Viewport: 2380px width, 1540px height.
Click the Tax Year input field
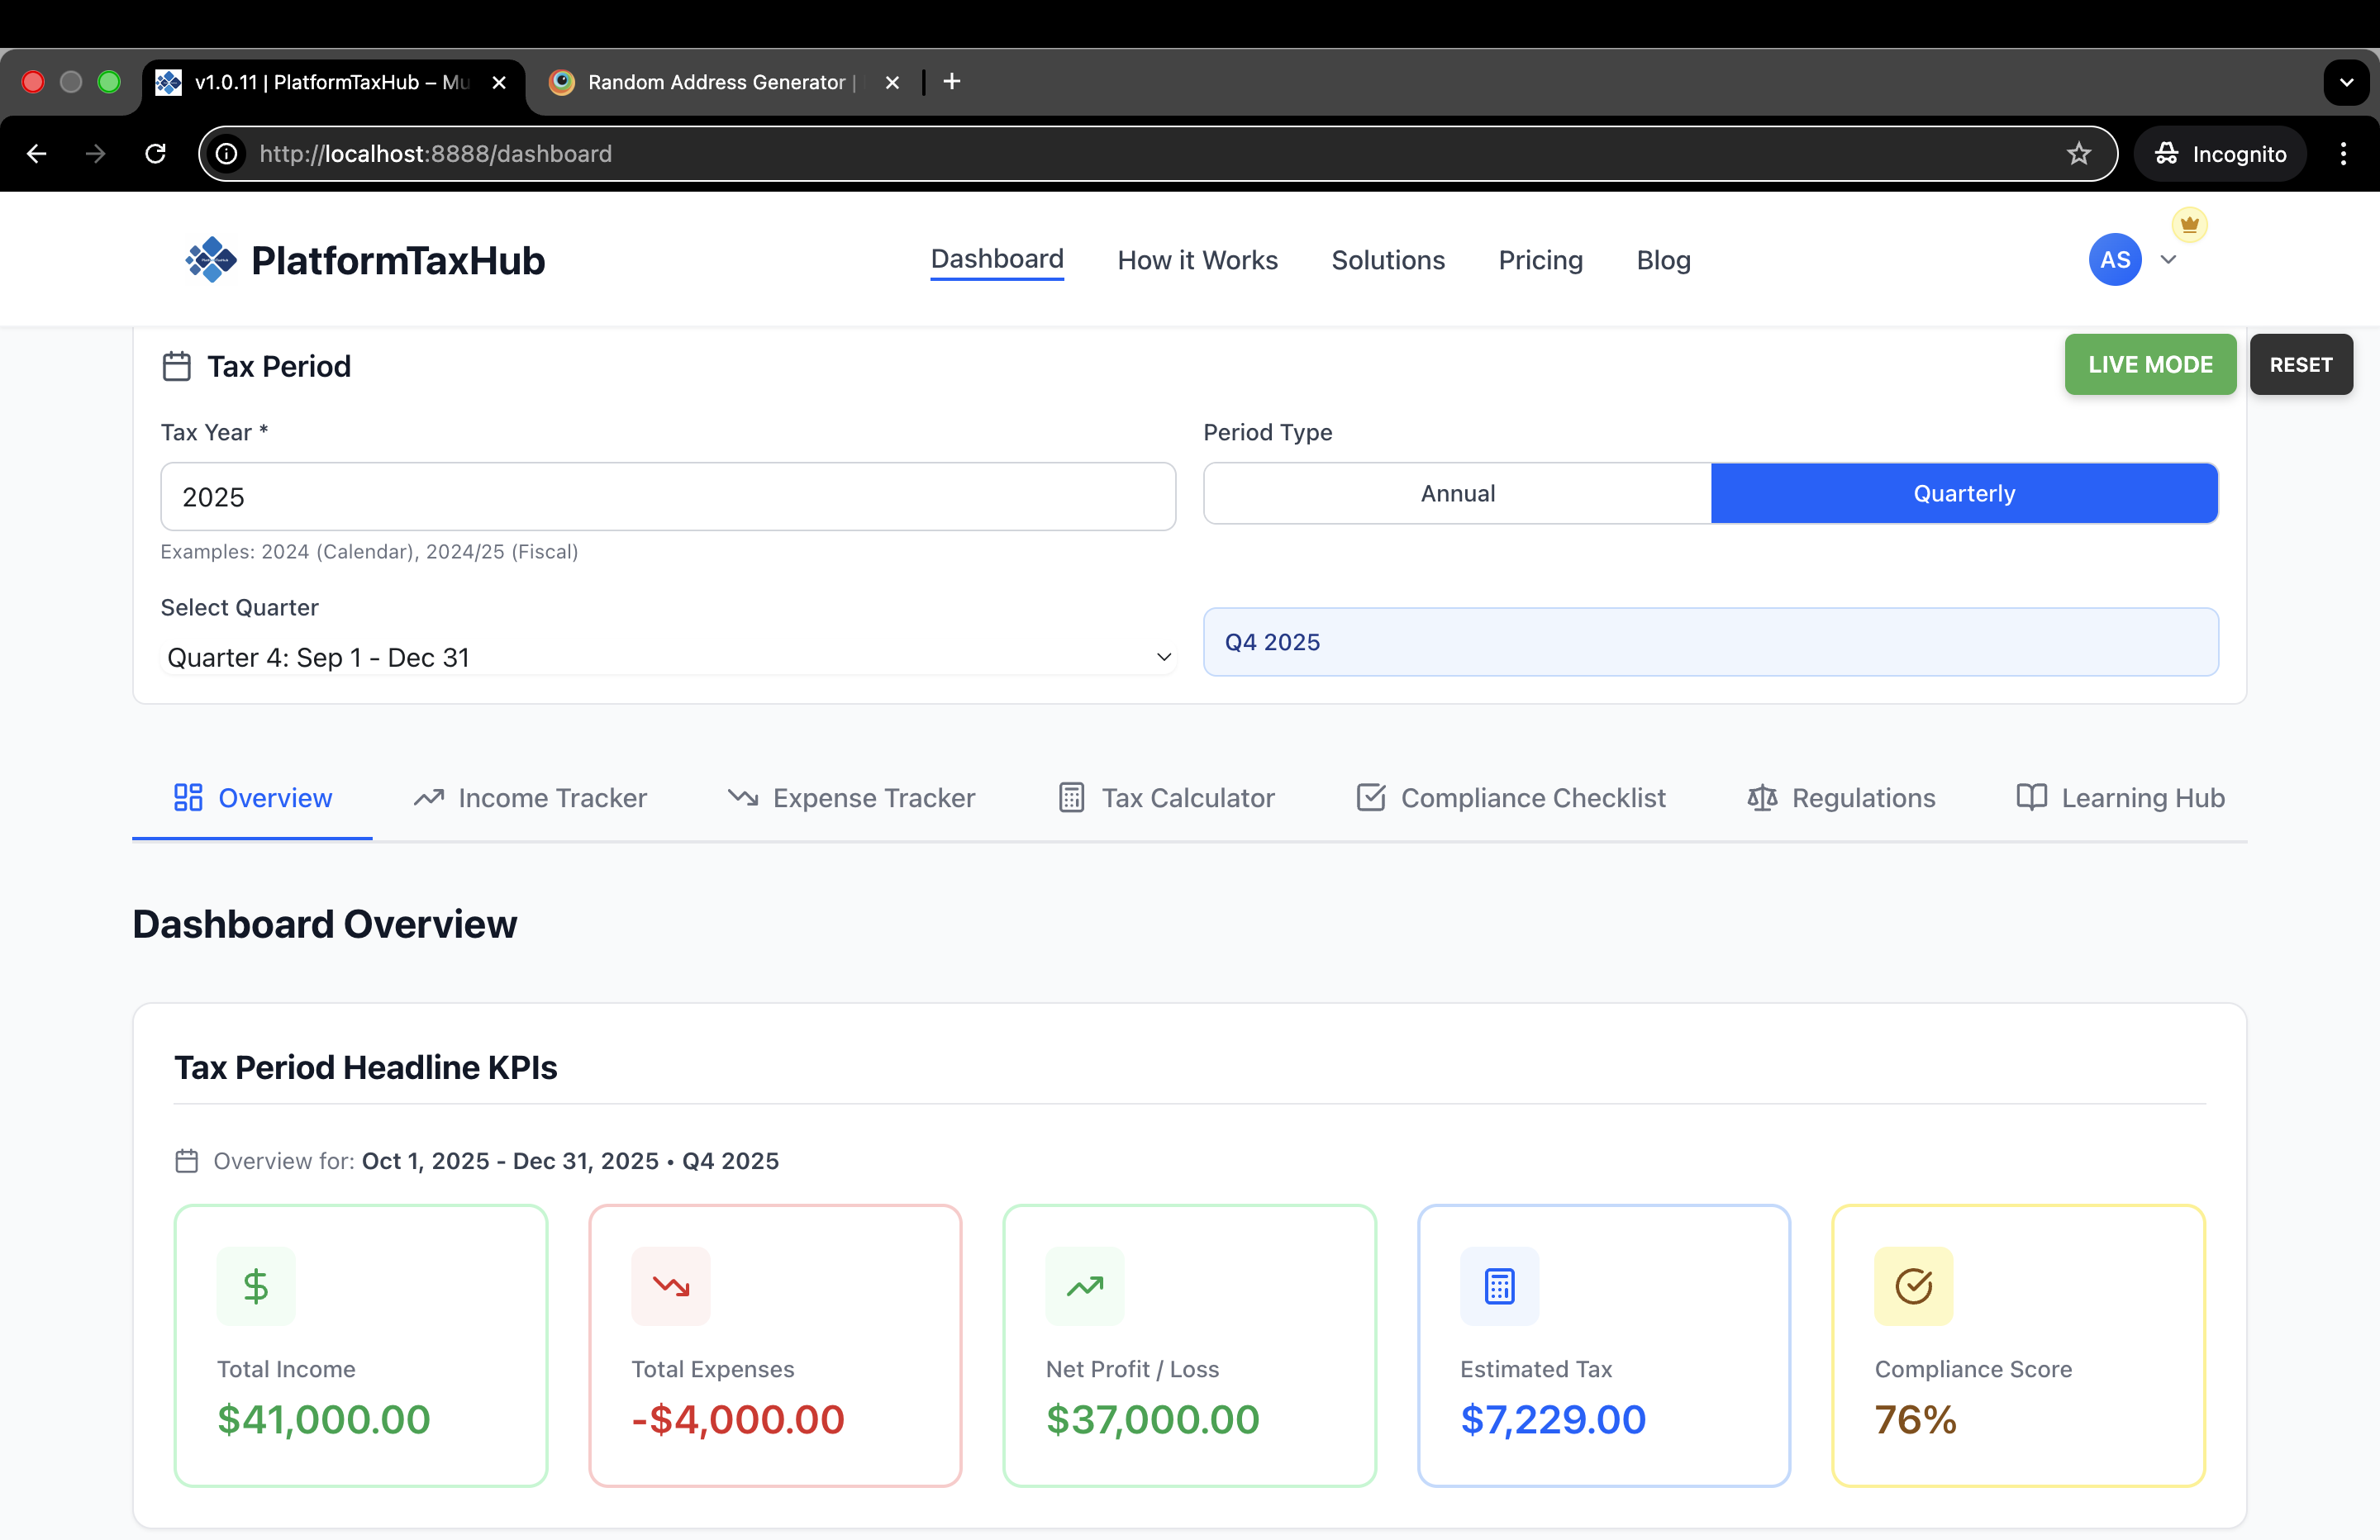(667, 496)
